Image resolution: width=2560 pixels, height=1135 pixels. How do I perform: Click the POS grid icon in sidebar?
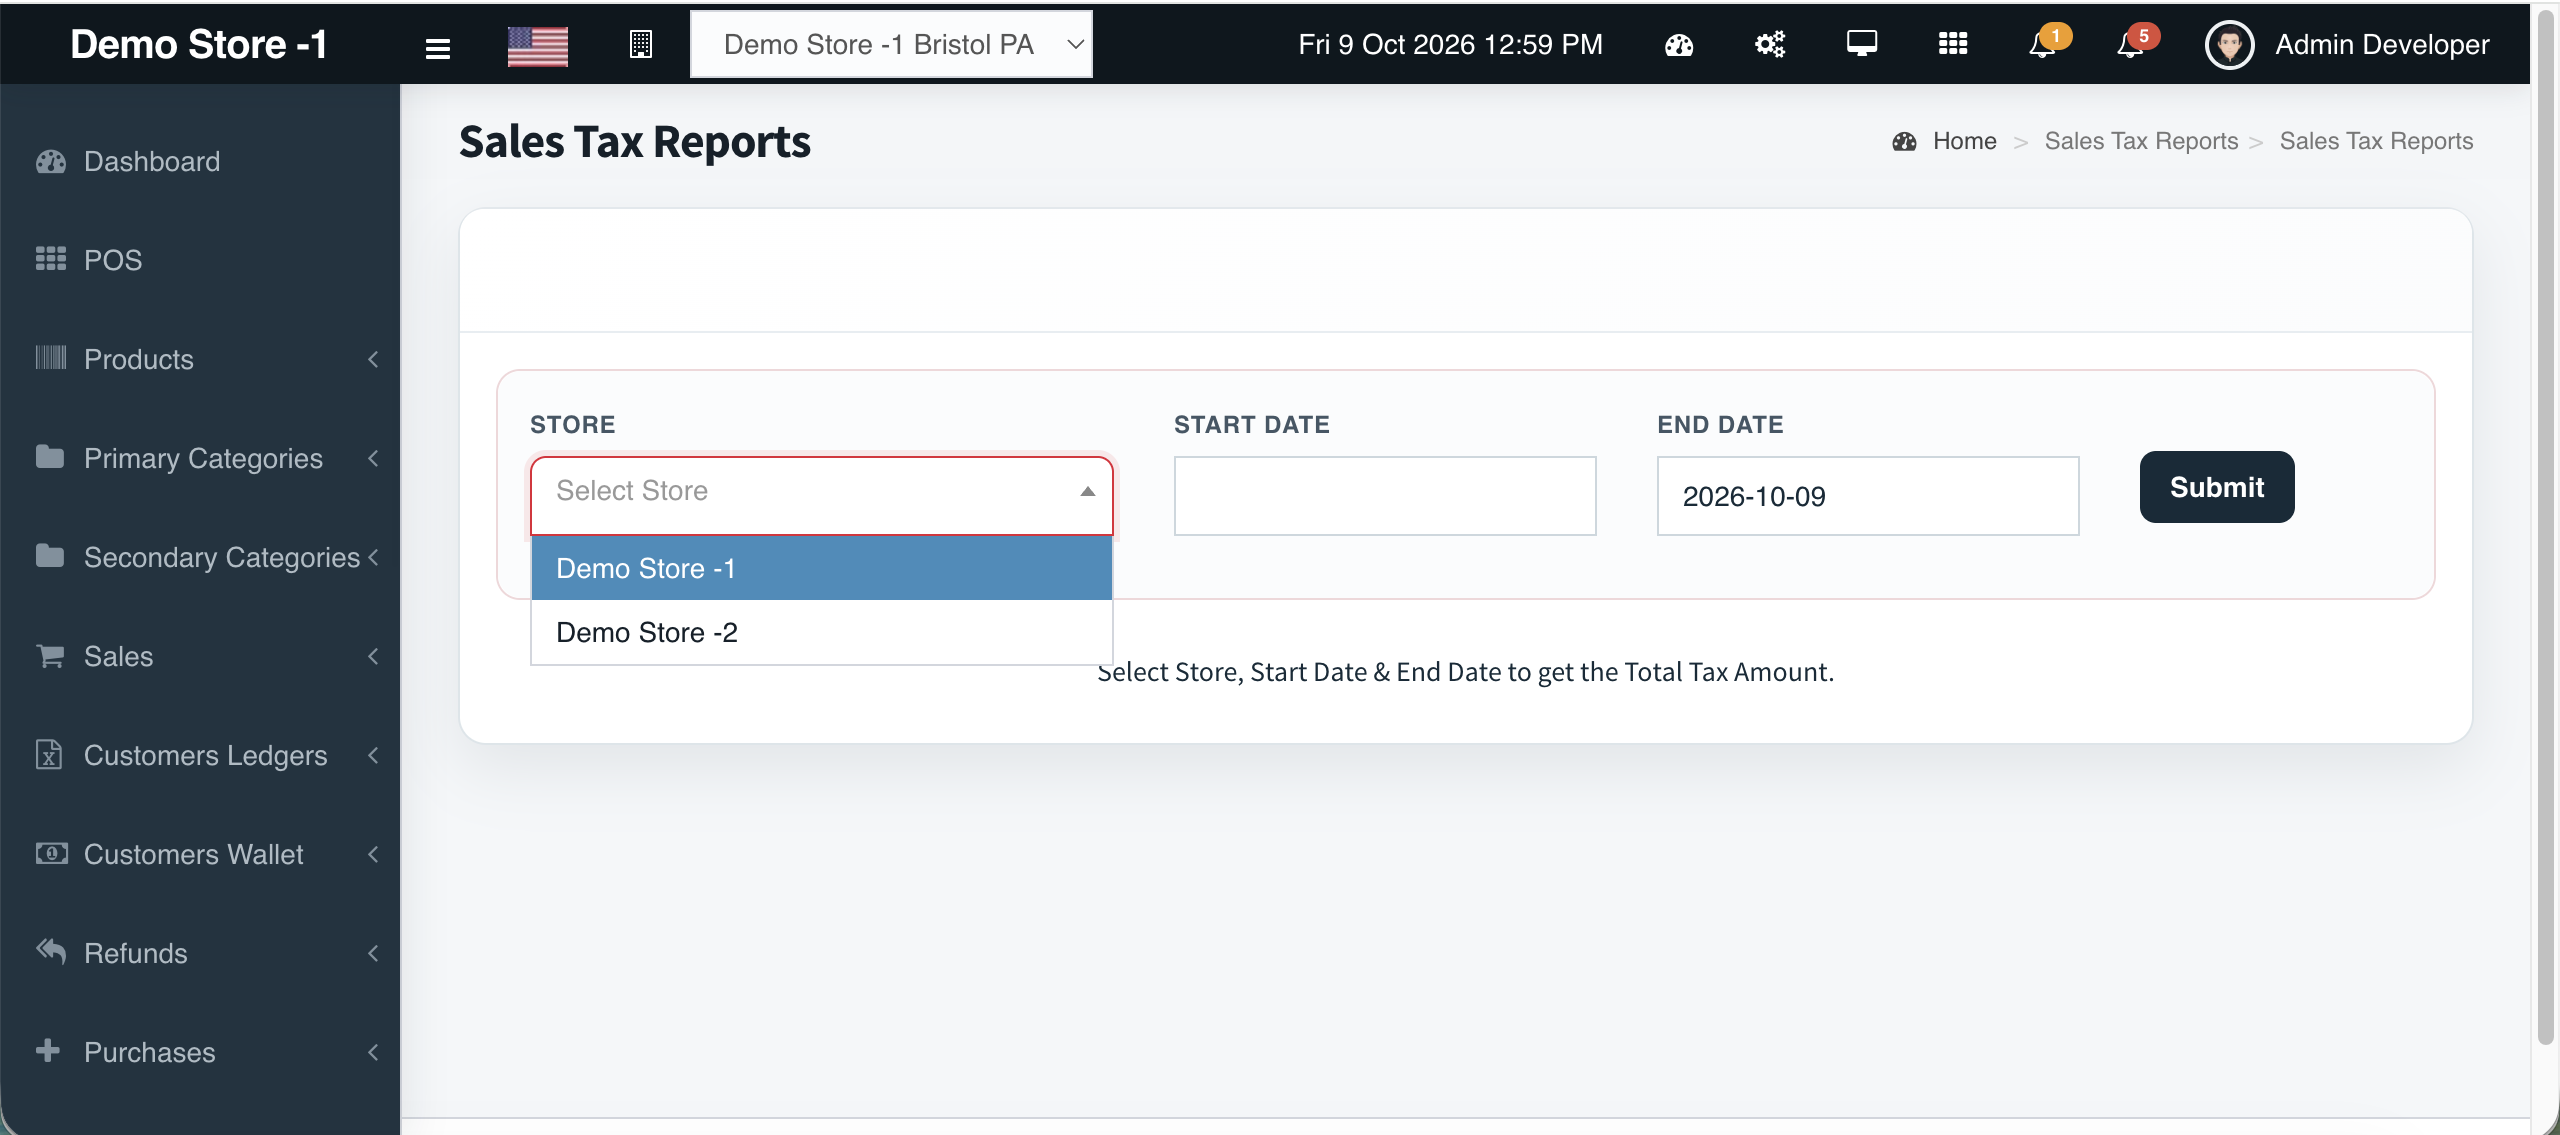51,259
